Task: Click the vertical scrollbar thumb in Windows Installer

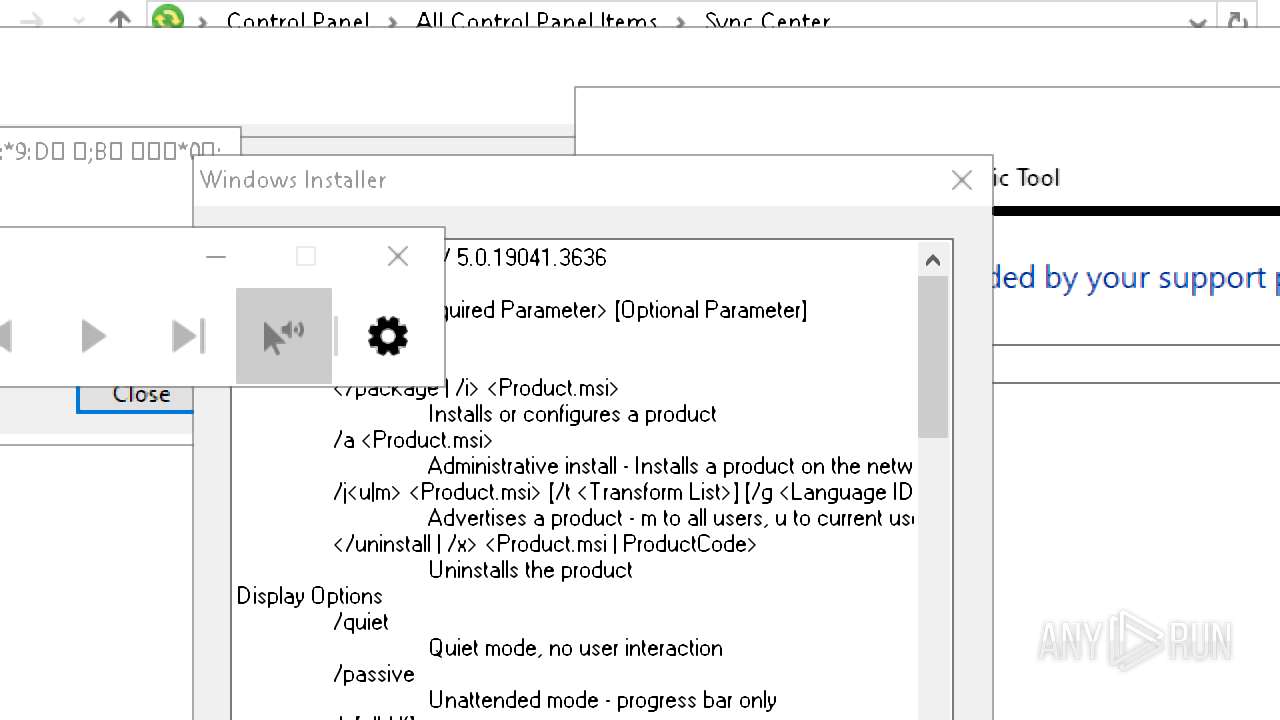Action: [933, 356]
